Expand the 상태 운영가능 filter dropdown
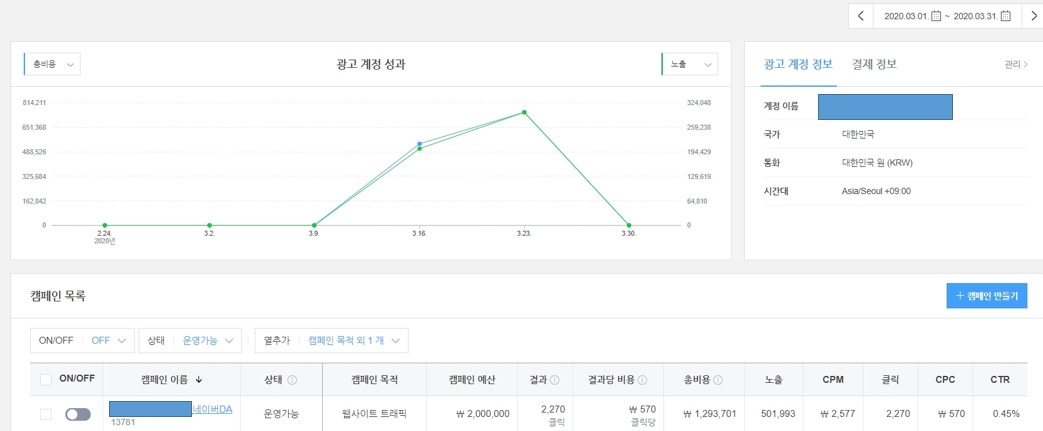 [190, 340]
